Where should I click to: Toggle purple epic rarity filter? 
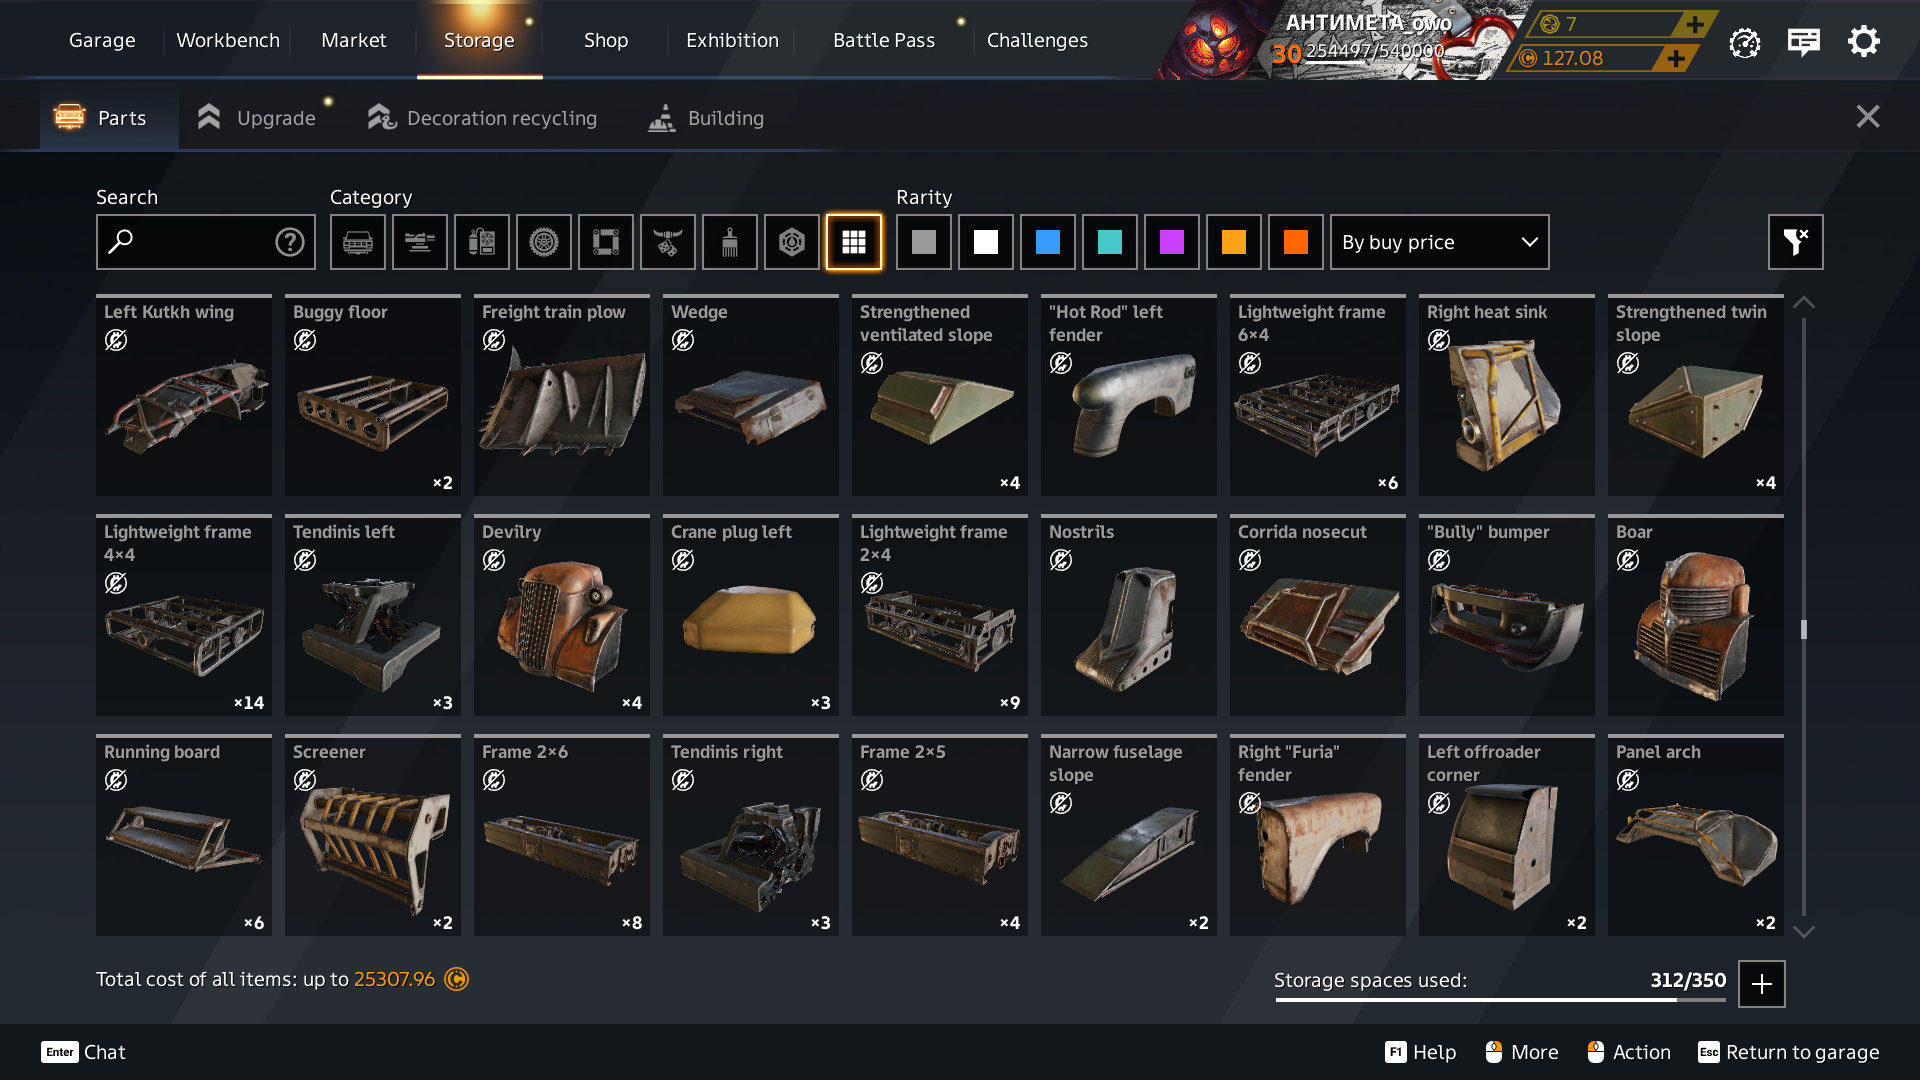click(1172, 242)
